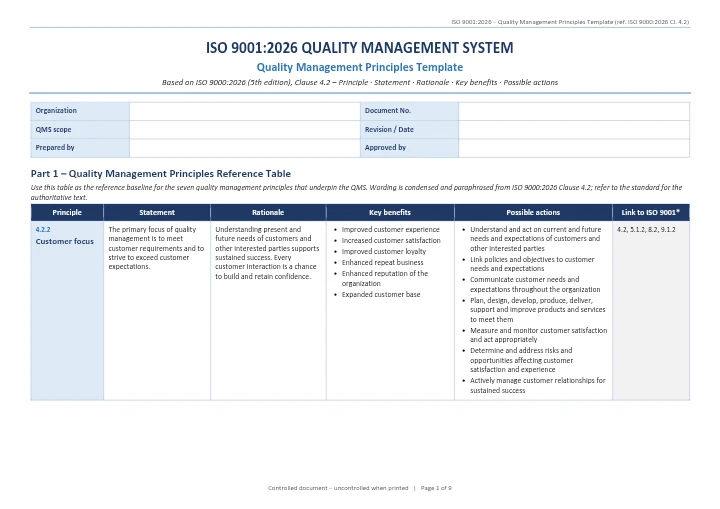This screenshot has width=720, height=509.
Task: Click the Prepared by input field
Action: [245, 148]
